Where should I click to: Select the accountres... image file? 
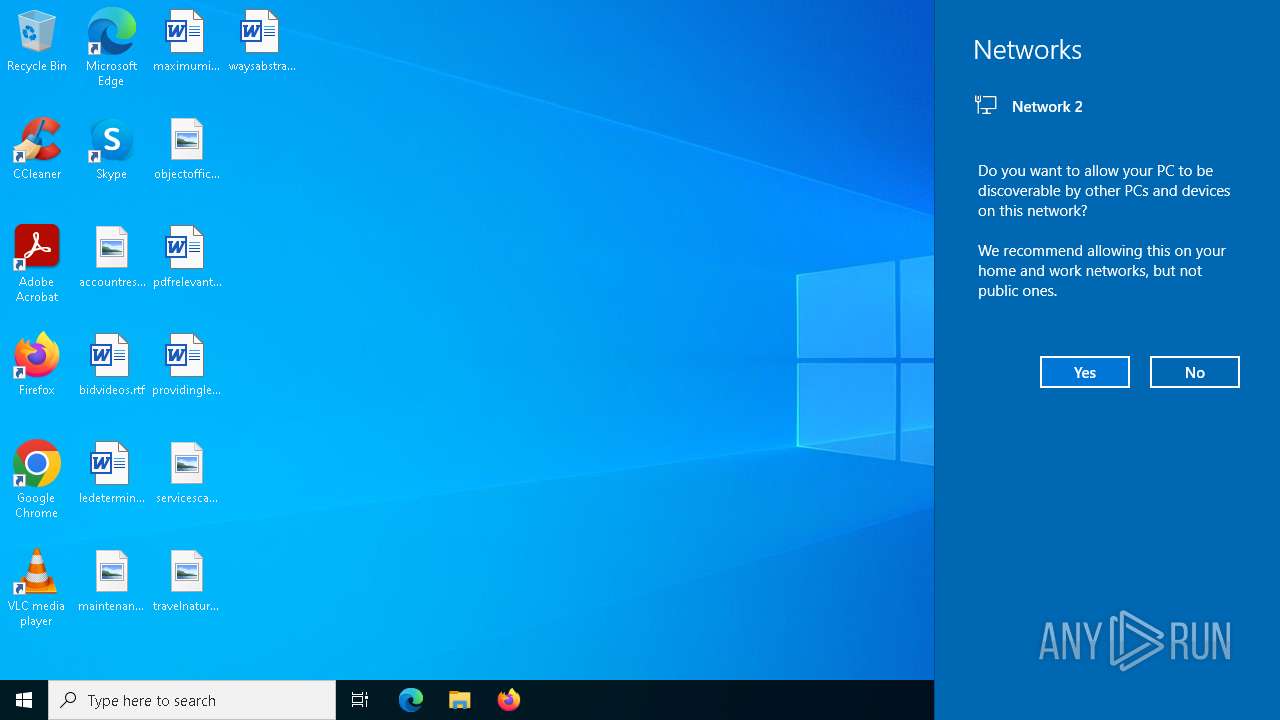click(111, 257)
